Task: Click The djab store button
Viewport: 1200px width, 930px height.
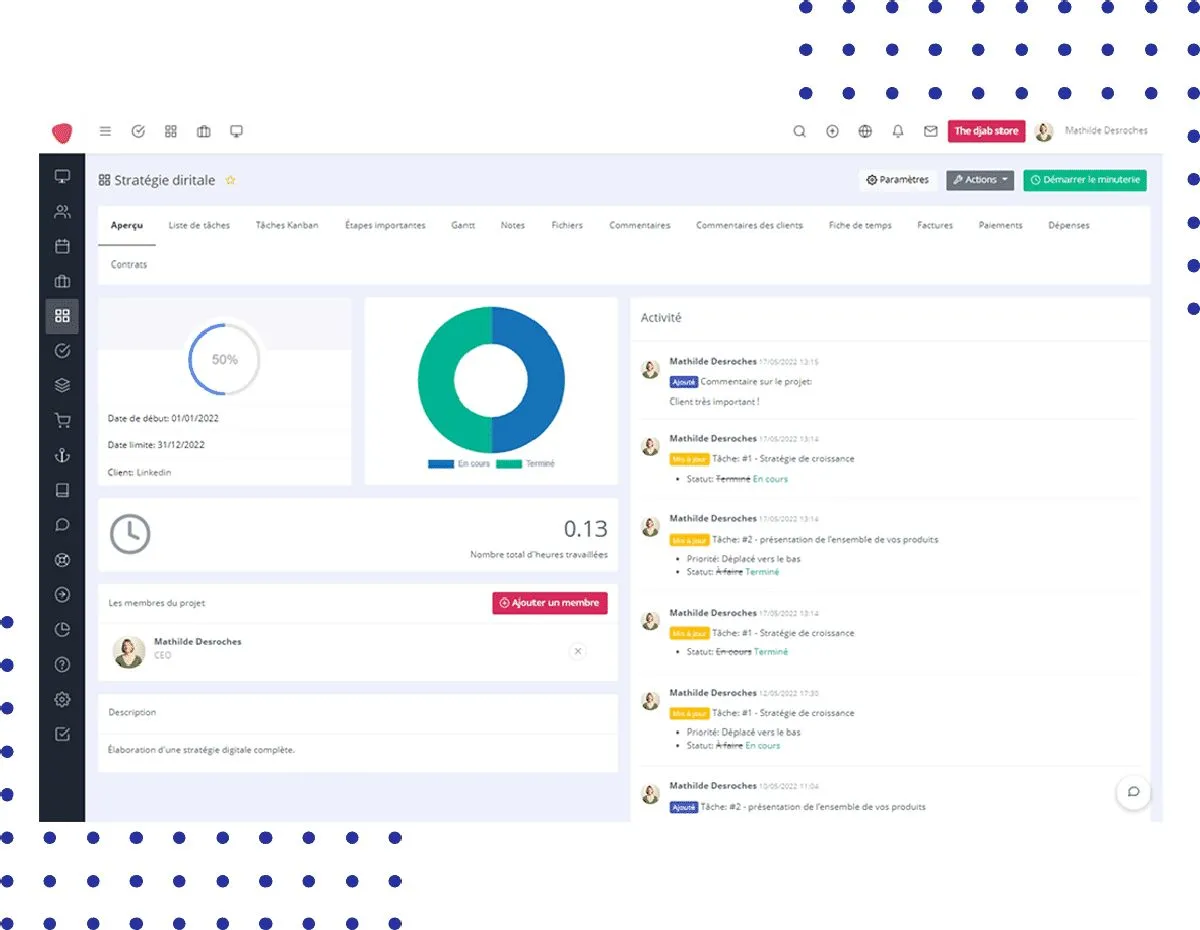Action: tap(986, 131)
